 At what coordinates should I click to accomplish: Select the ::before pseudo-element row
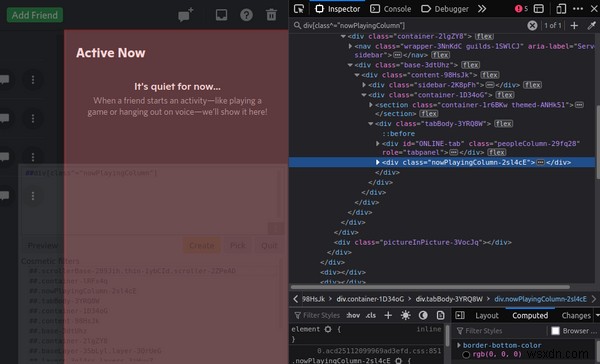[398, 134]
